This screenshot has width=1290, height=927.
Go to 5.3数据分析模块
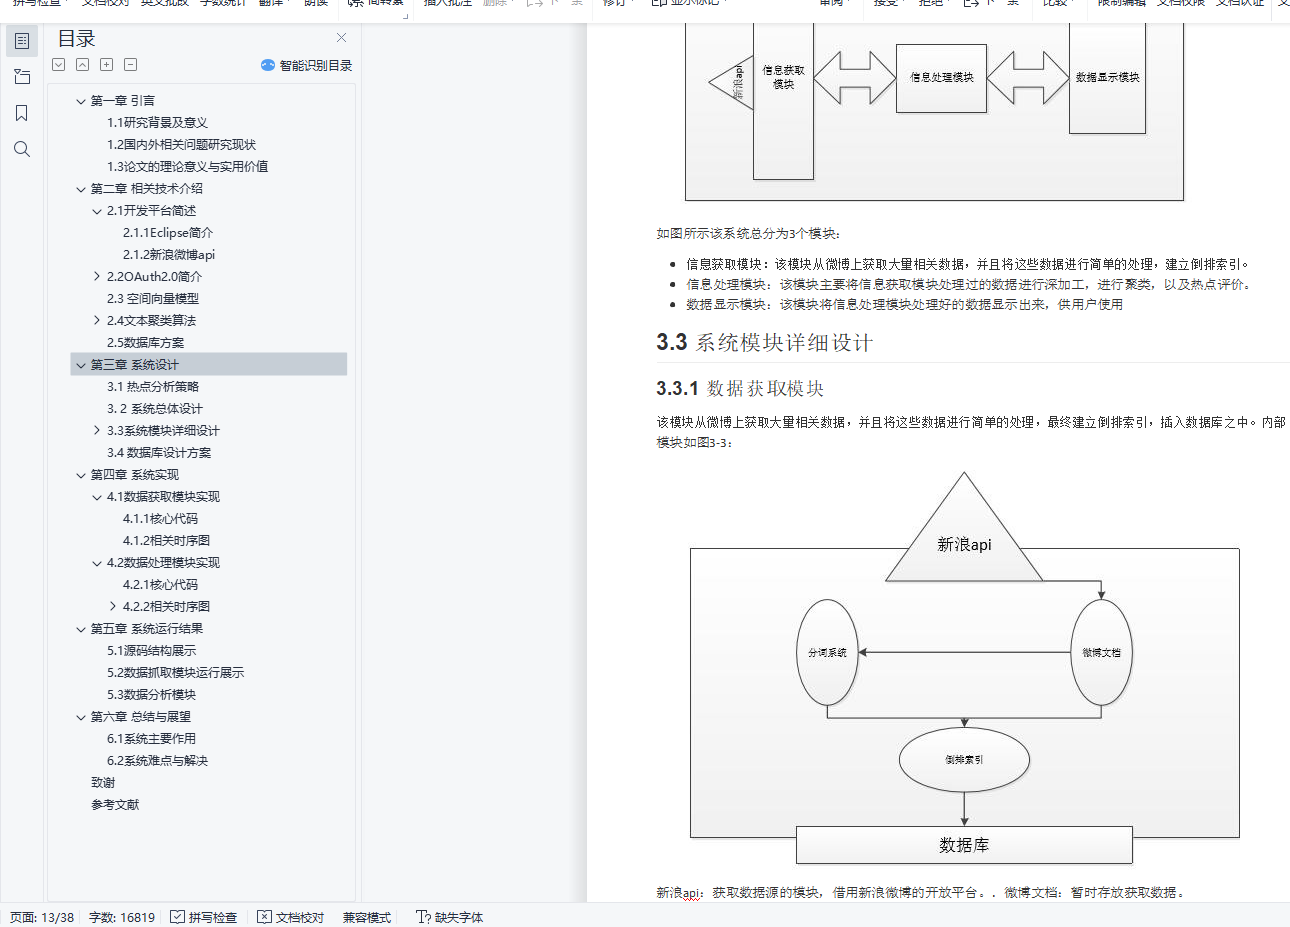point(151,695)
